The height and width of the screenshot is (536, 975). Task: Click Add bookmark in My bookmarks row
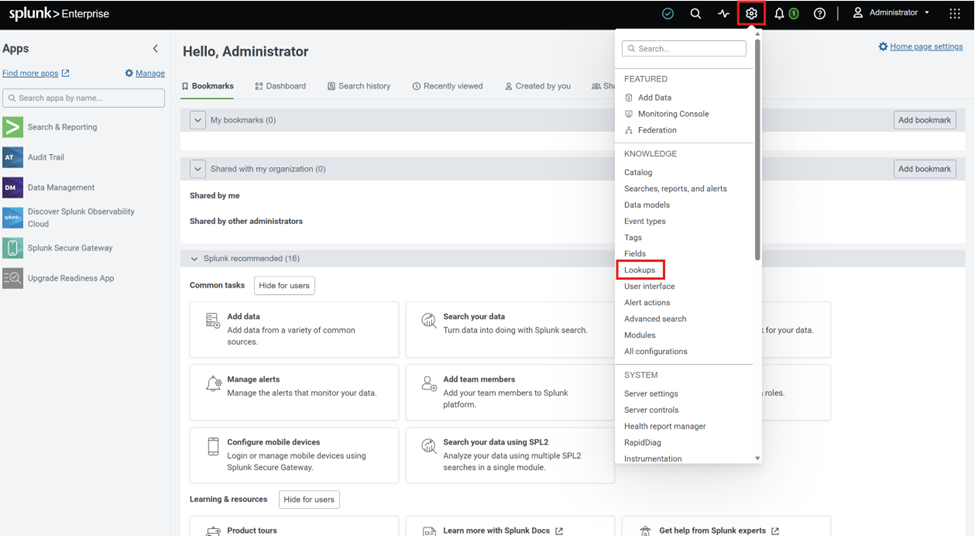click(x=925, y=120)
